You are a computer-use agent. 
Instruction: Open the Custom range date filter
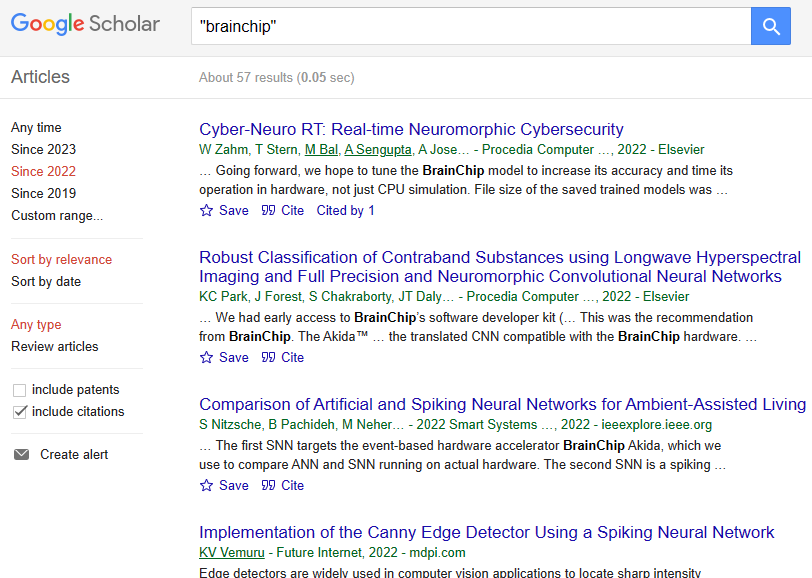point(57,215)
